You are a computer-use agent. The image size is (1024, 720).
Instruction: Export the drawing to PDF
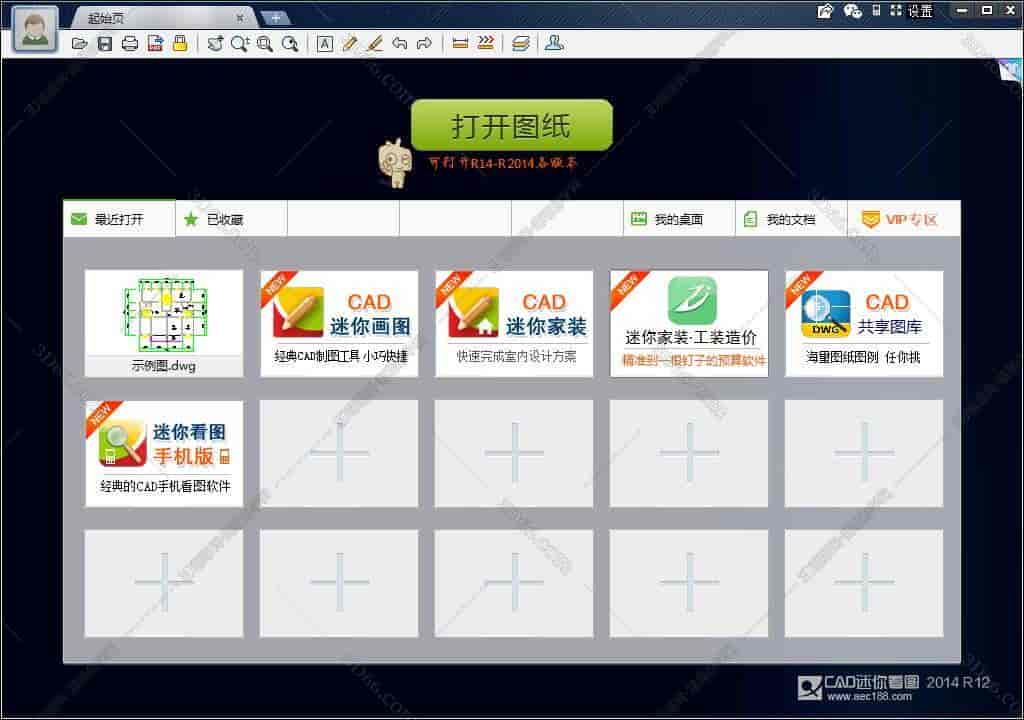153,44
